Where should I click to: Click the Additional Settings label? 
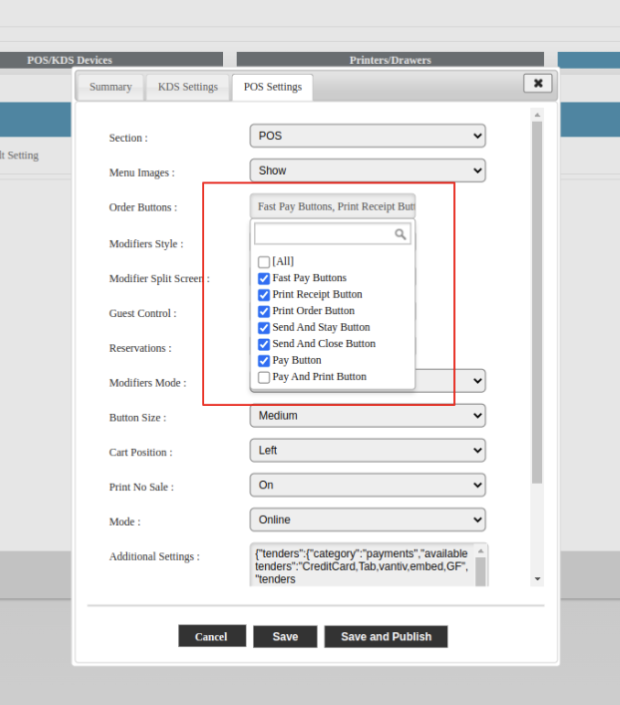154,557
